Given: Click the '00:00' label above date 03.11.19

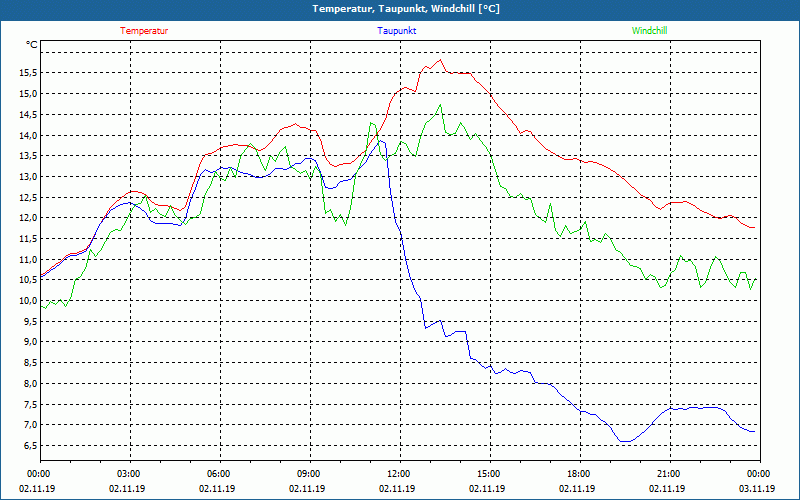Looking at the screenshot, I should point(758,474).
